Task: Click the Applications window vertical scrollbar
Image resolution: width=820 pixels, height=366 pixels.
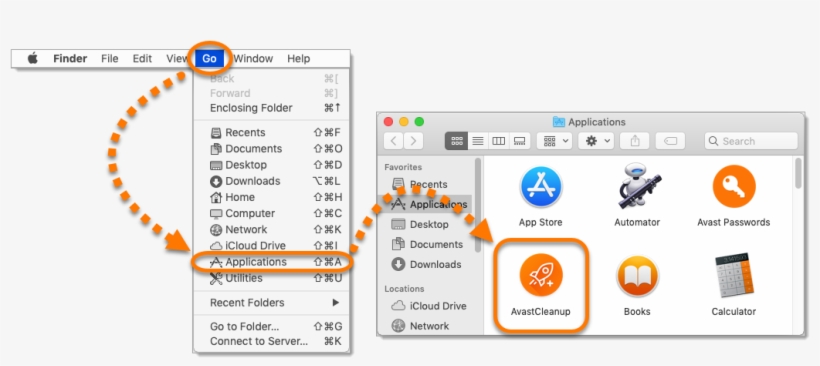Action: coord(798,173)
